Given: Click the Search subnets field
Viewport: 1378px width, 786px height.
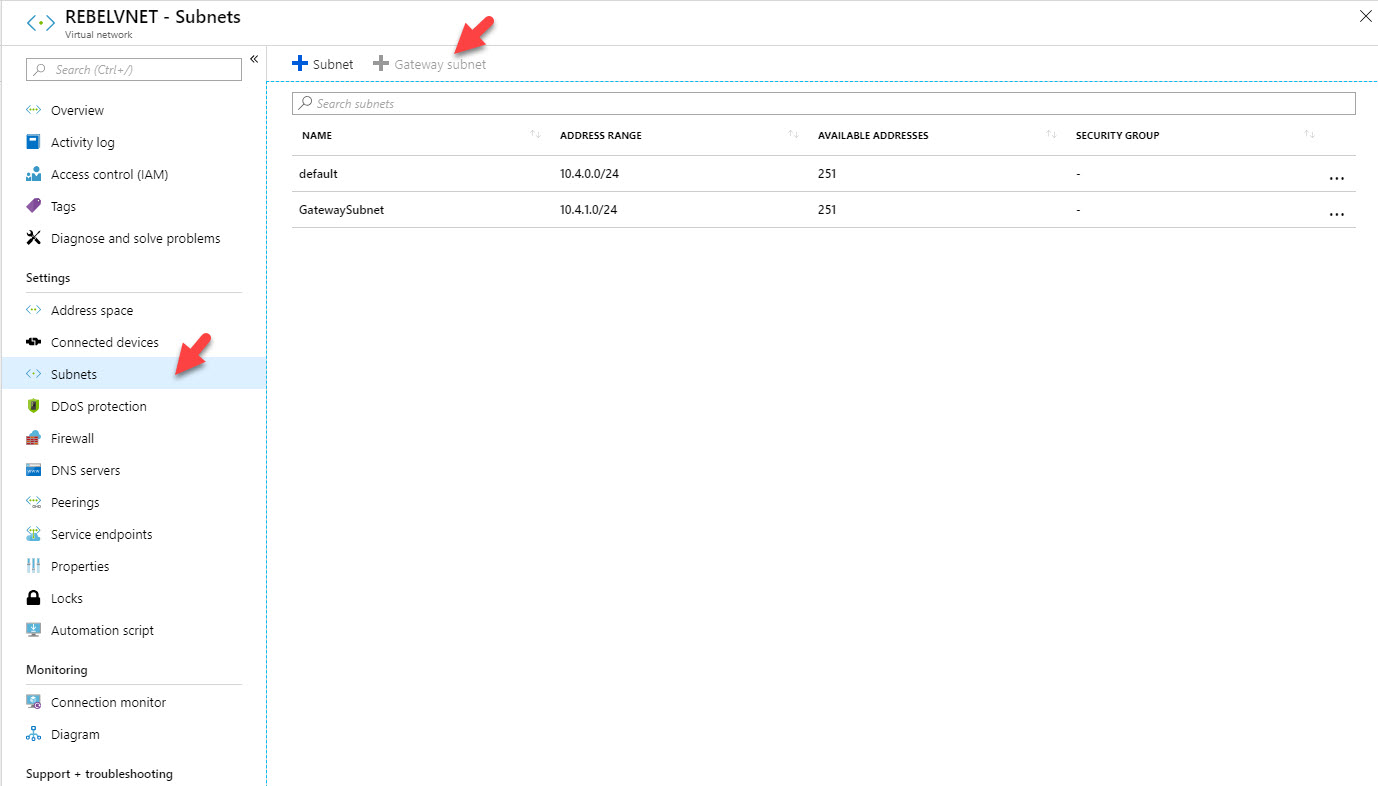Looking at the screenshot, I should pyautogui.click(x=823, y=103).
